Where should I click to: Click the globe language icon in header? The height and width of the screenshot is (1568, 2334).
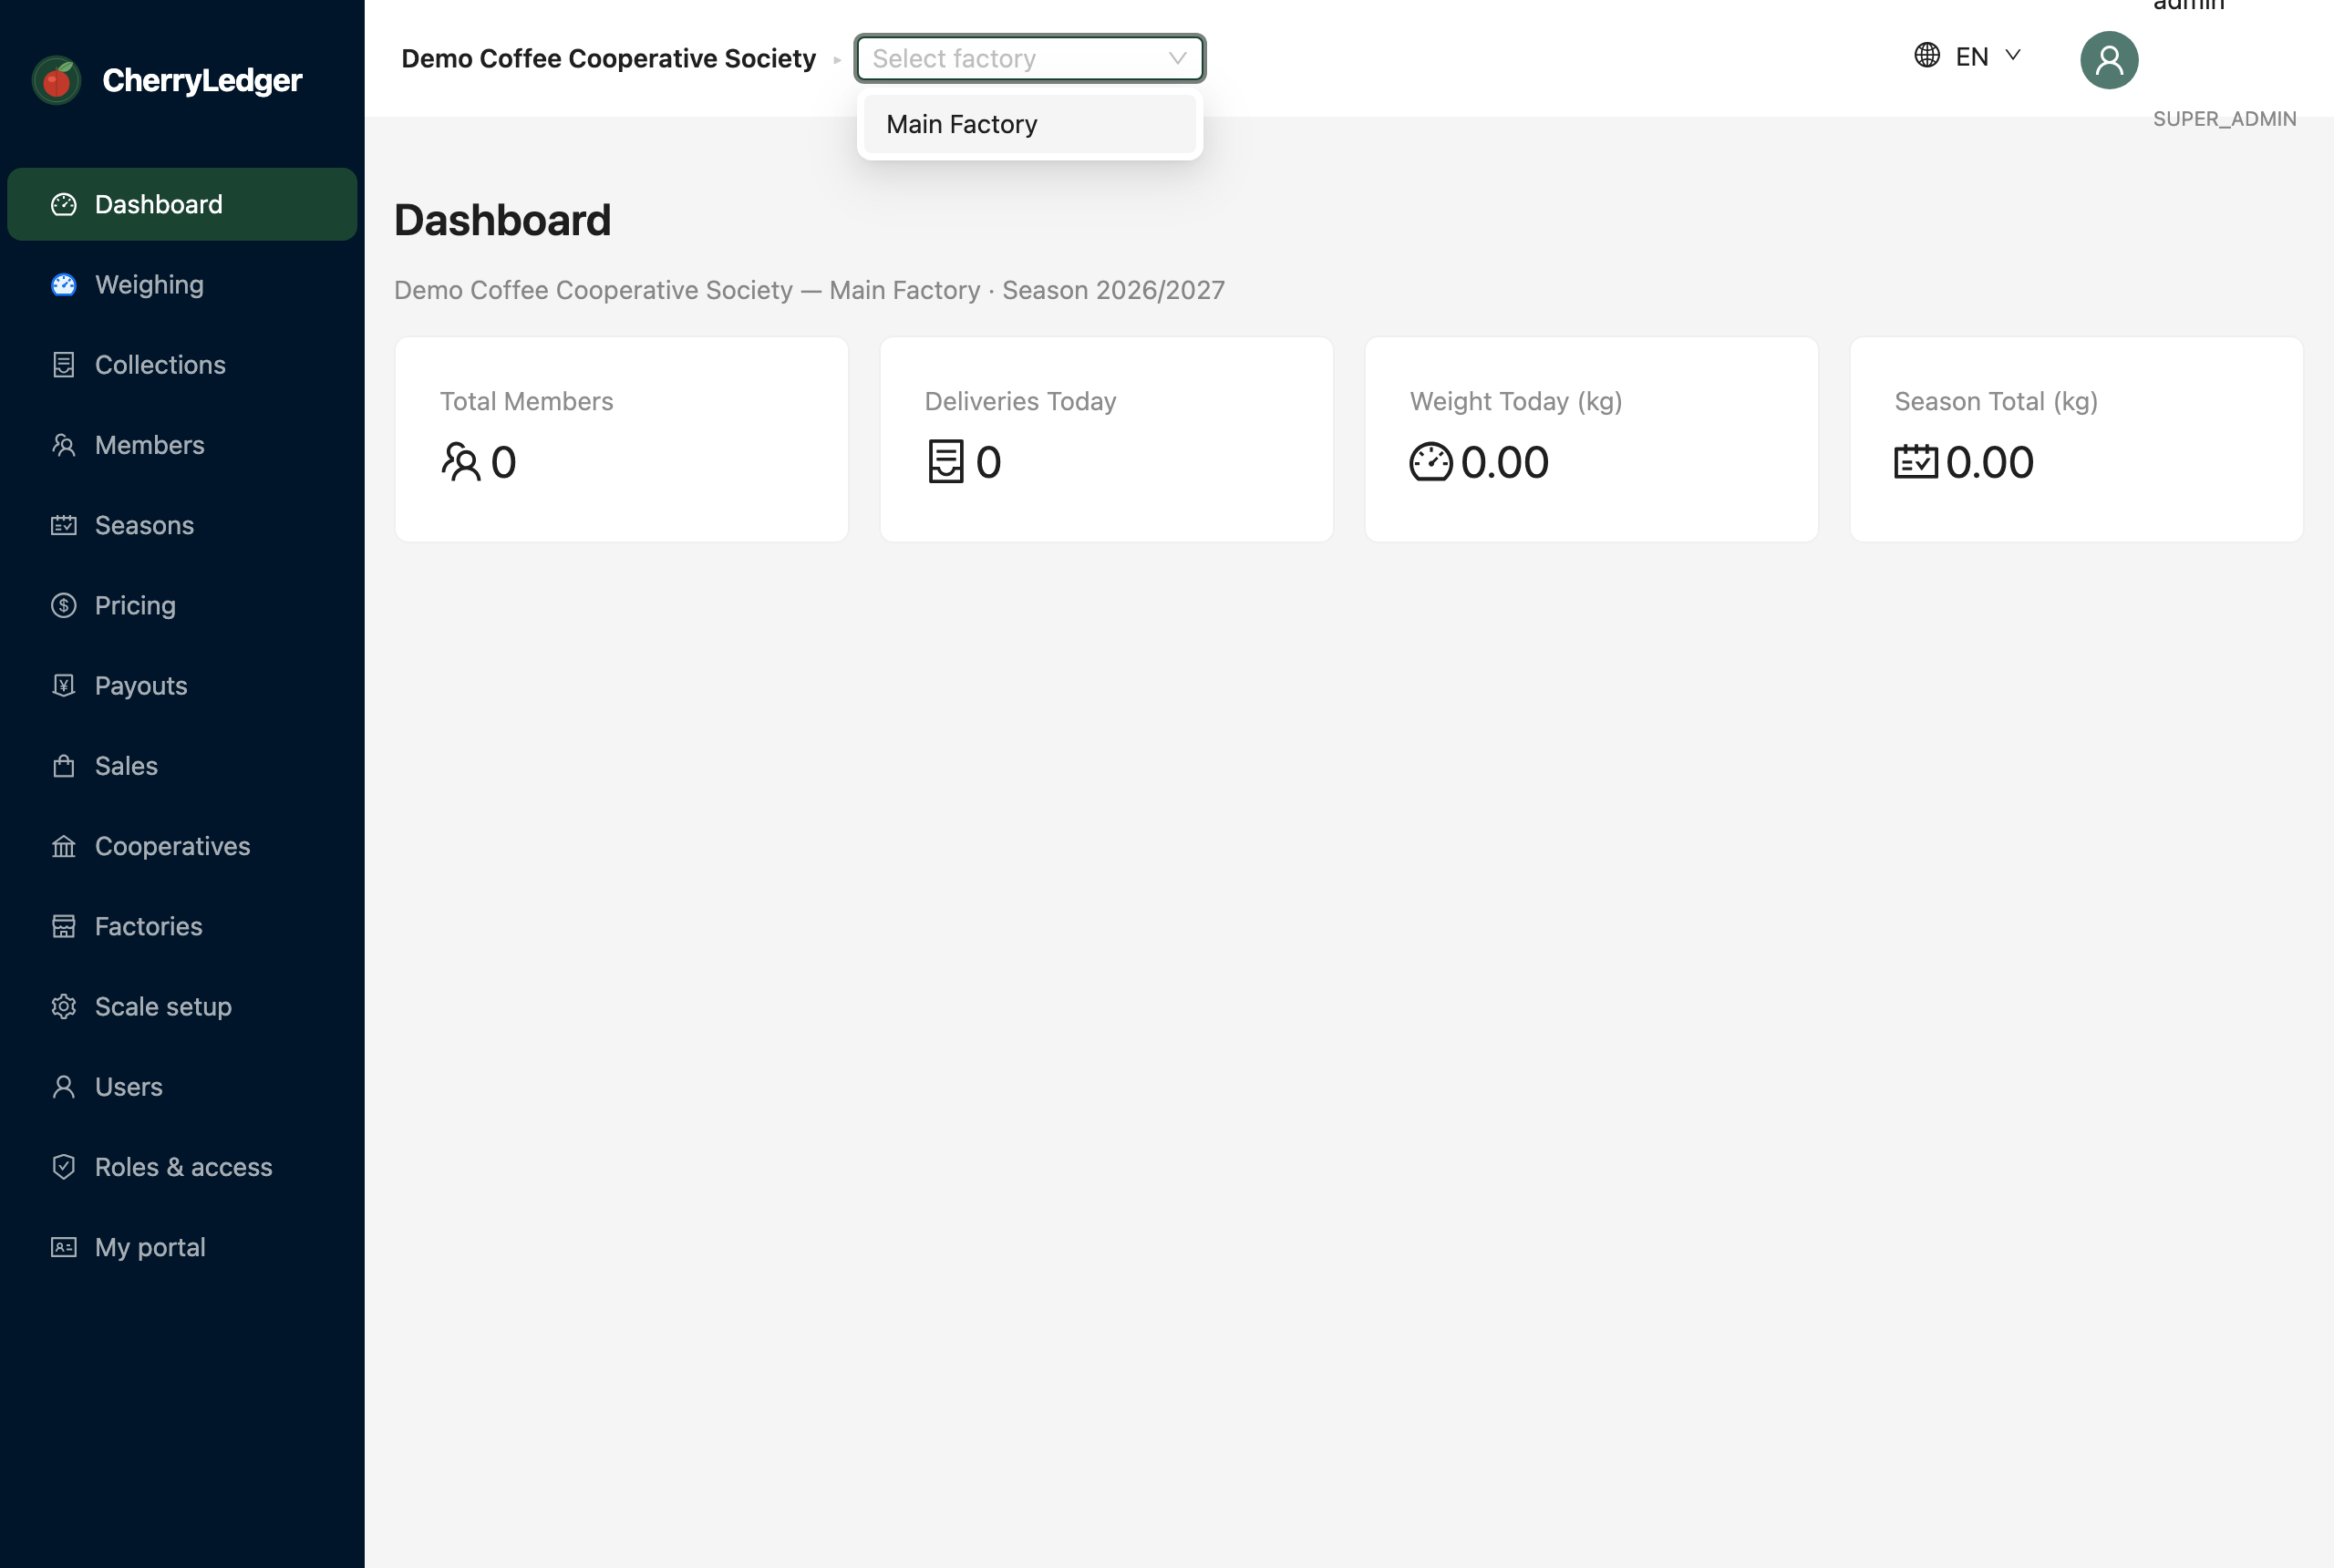pos(1927,55)
